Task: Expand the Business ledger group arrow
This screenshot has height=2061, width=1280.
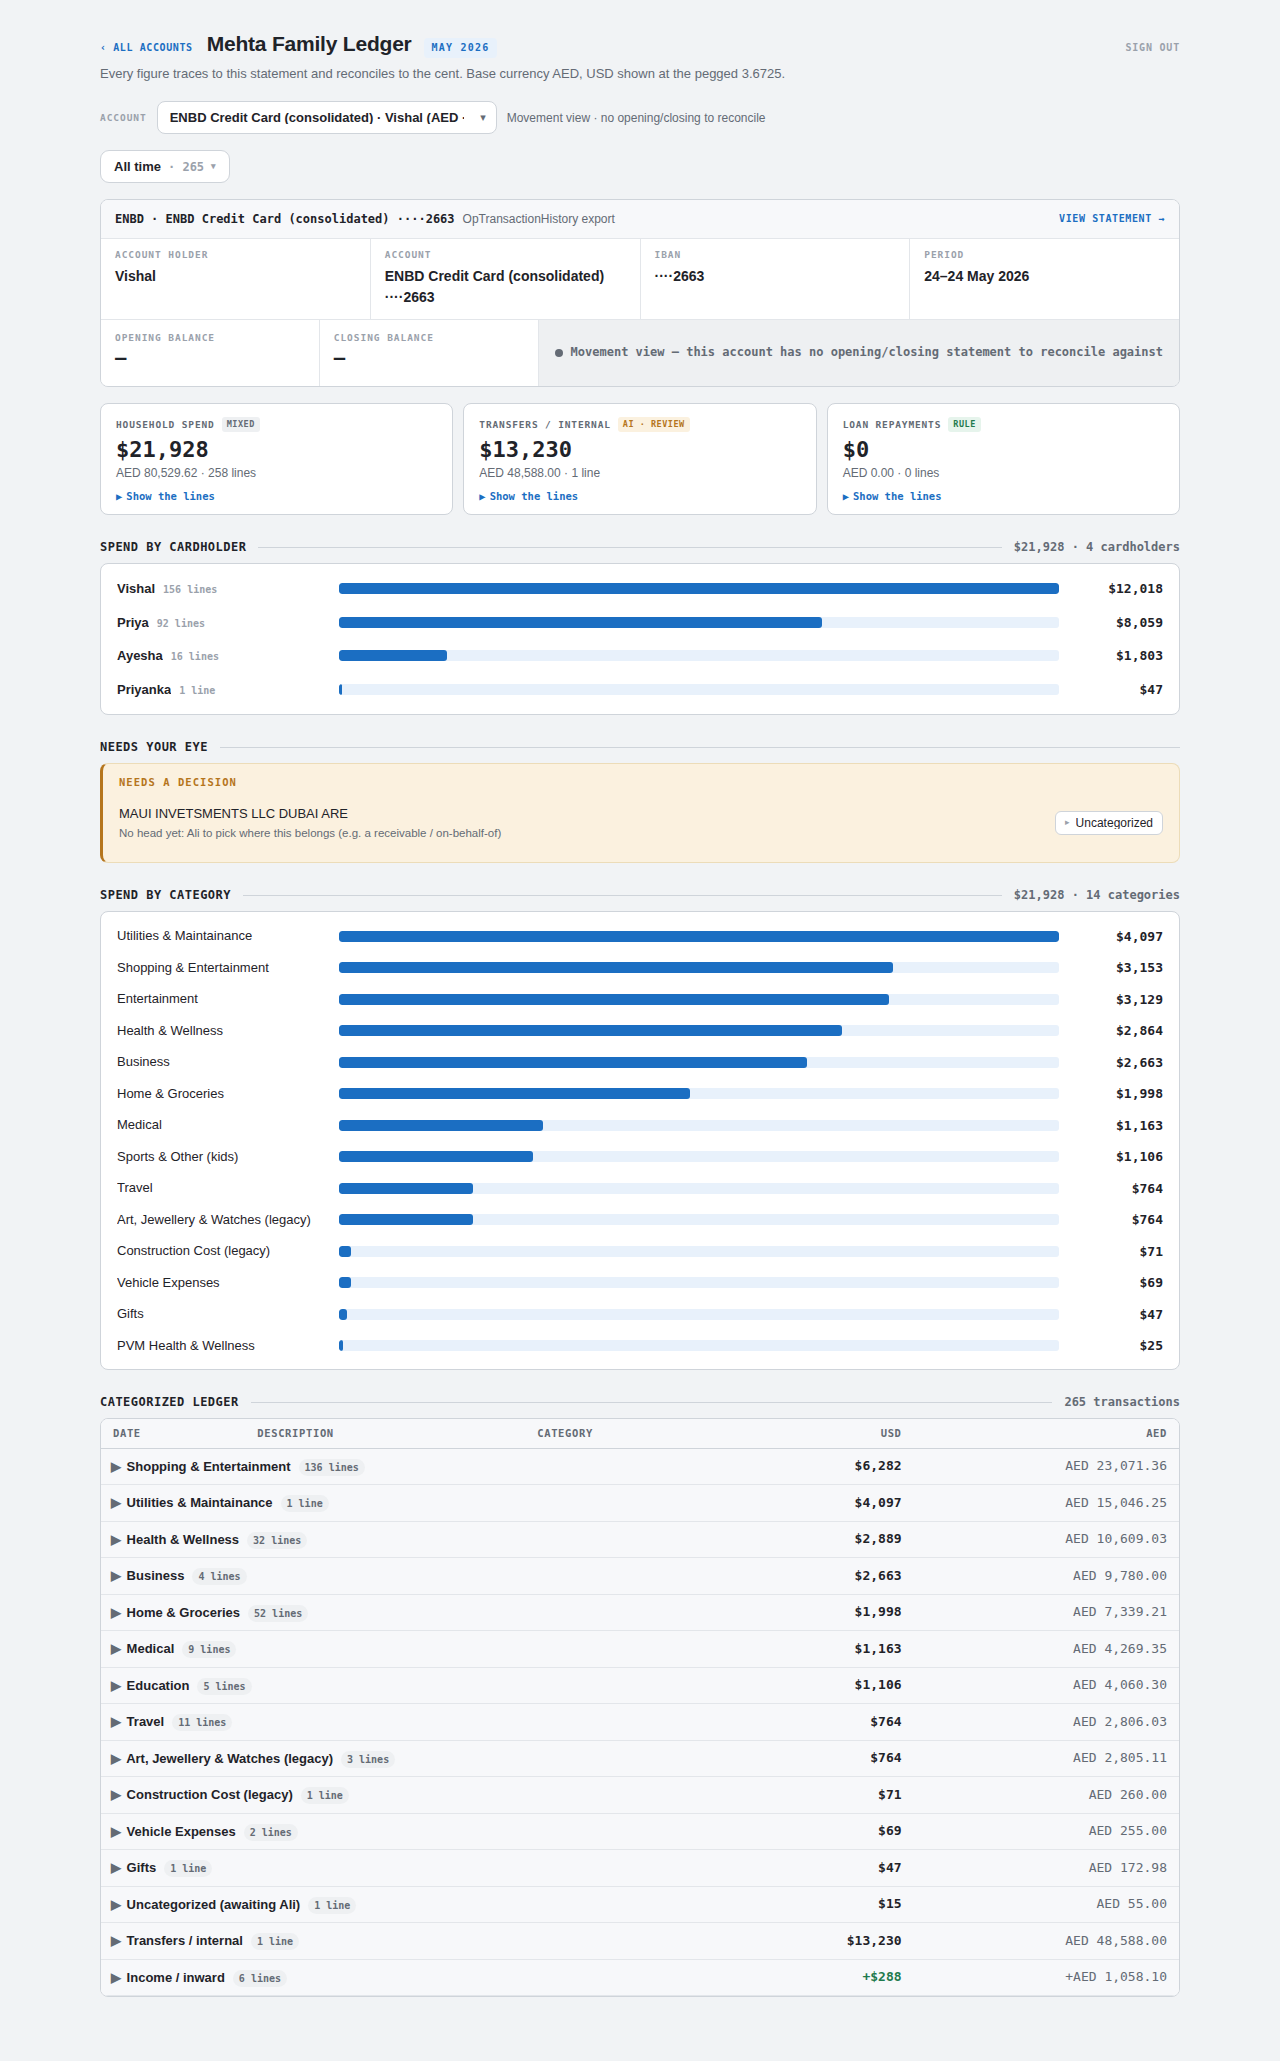Action: pos(116,1576)
